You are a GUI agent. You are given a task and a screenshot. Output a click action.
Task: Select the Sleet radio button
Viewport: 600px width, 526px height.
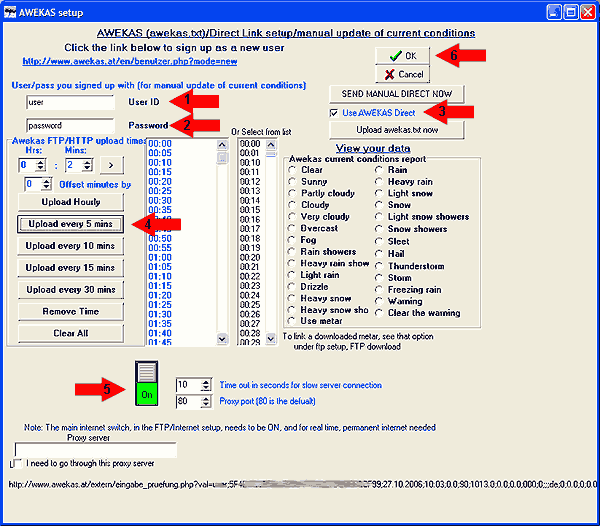tap(379, 241)
